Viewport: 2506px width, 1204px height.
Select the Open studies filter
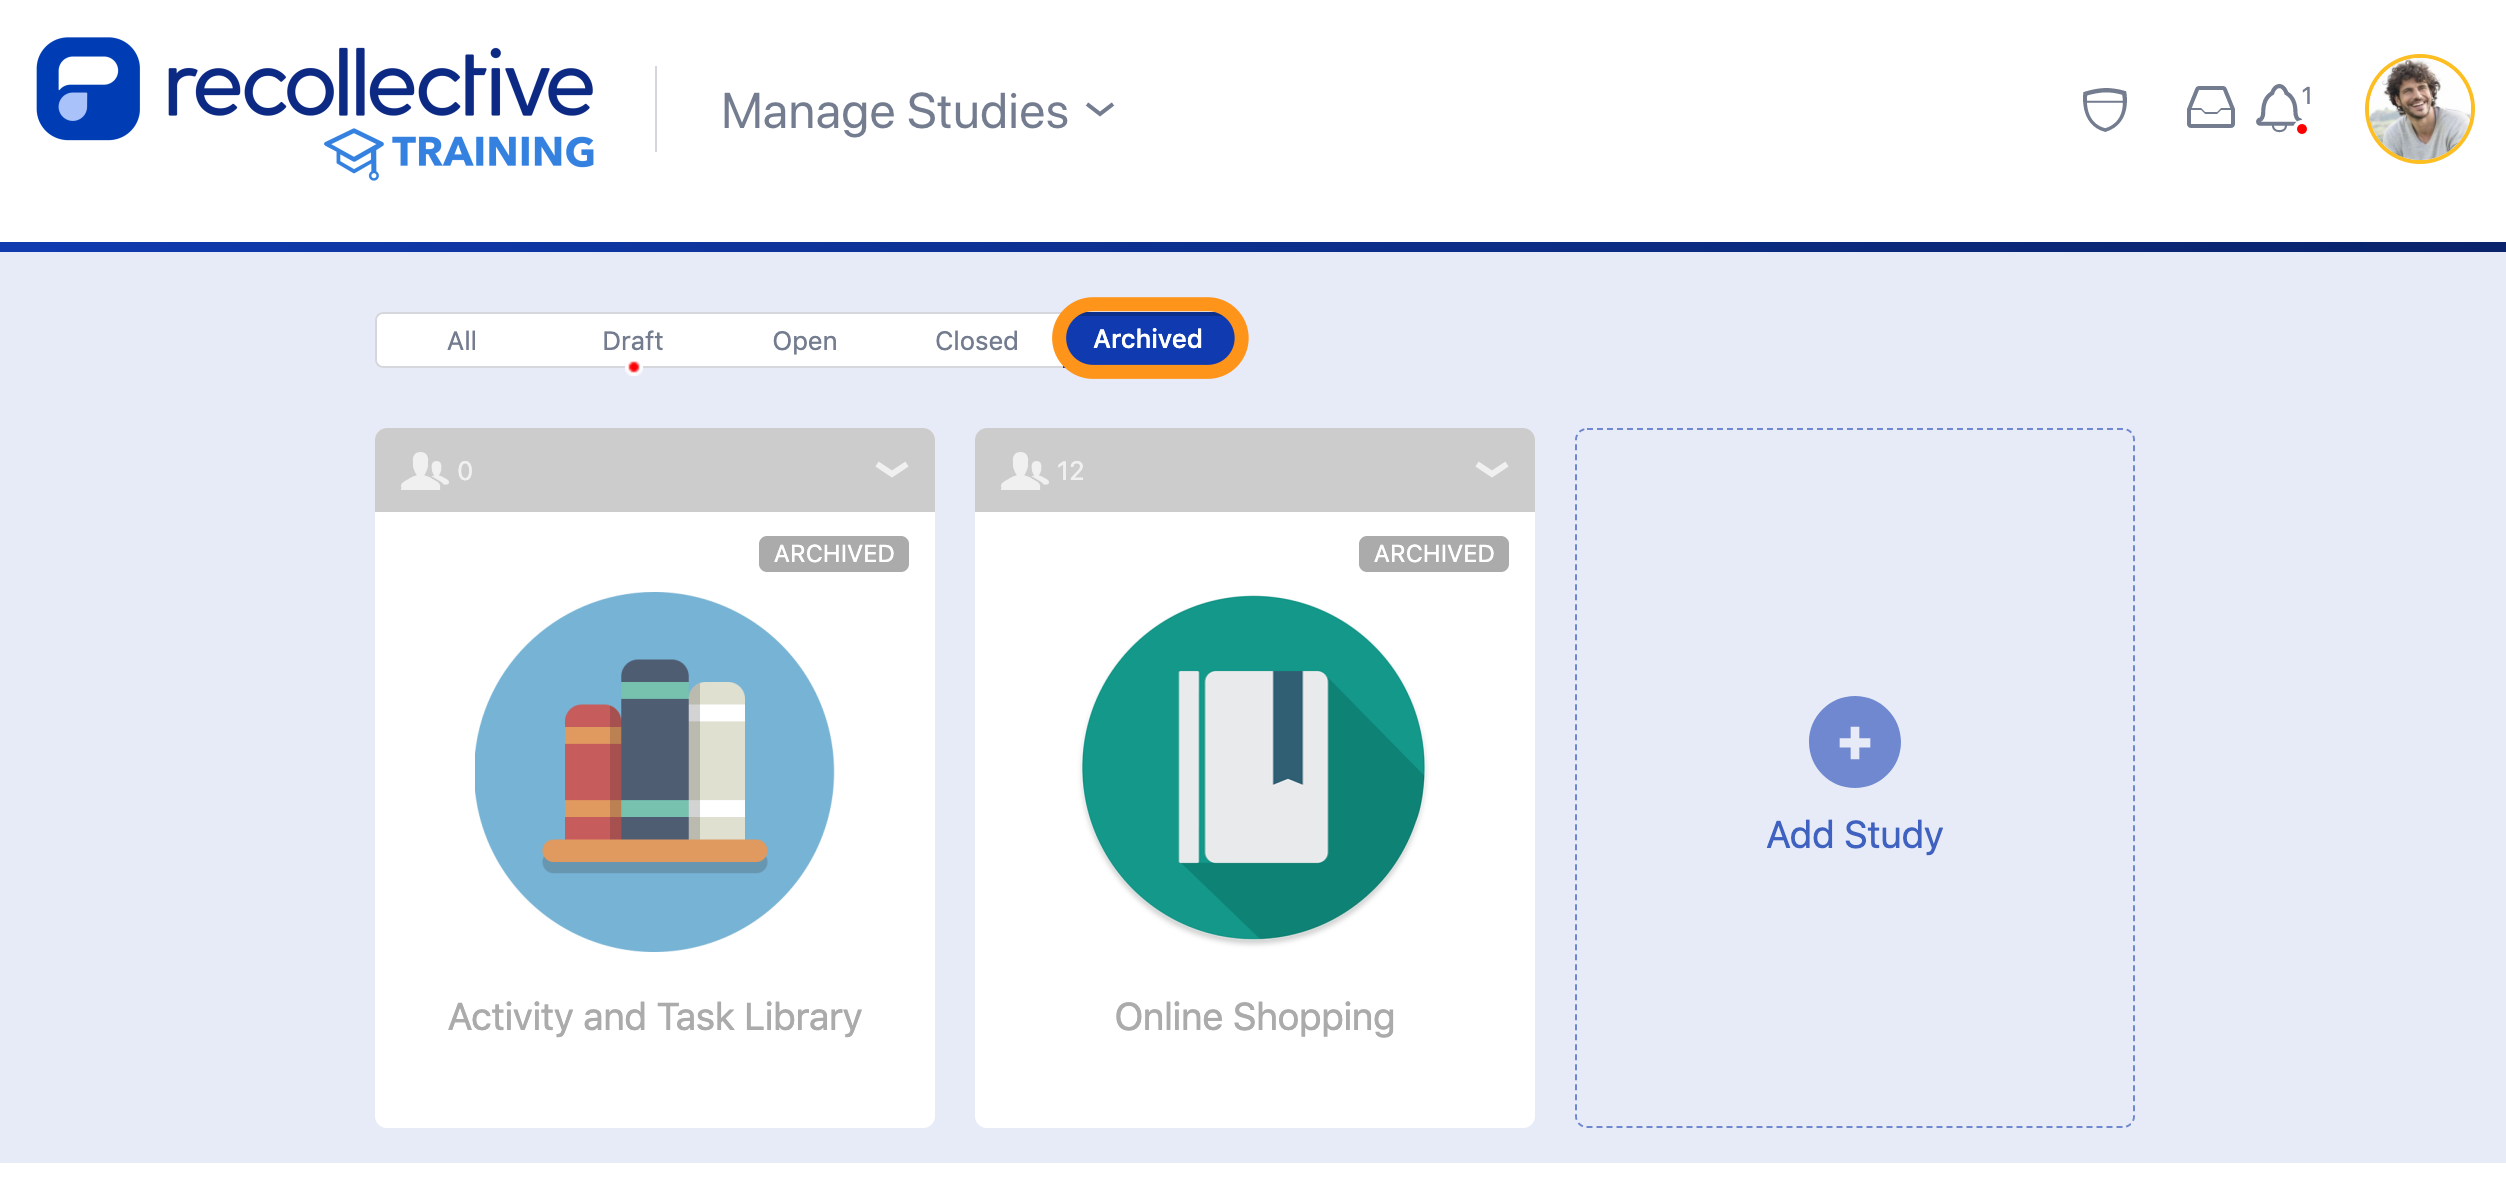[804, 340]
